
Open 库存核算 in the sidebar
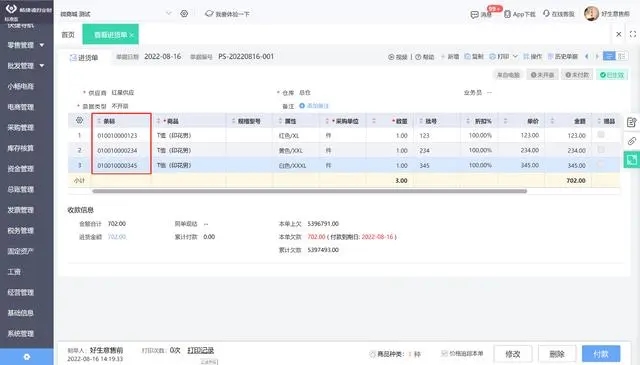20,148
